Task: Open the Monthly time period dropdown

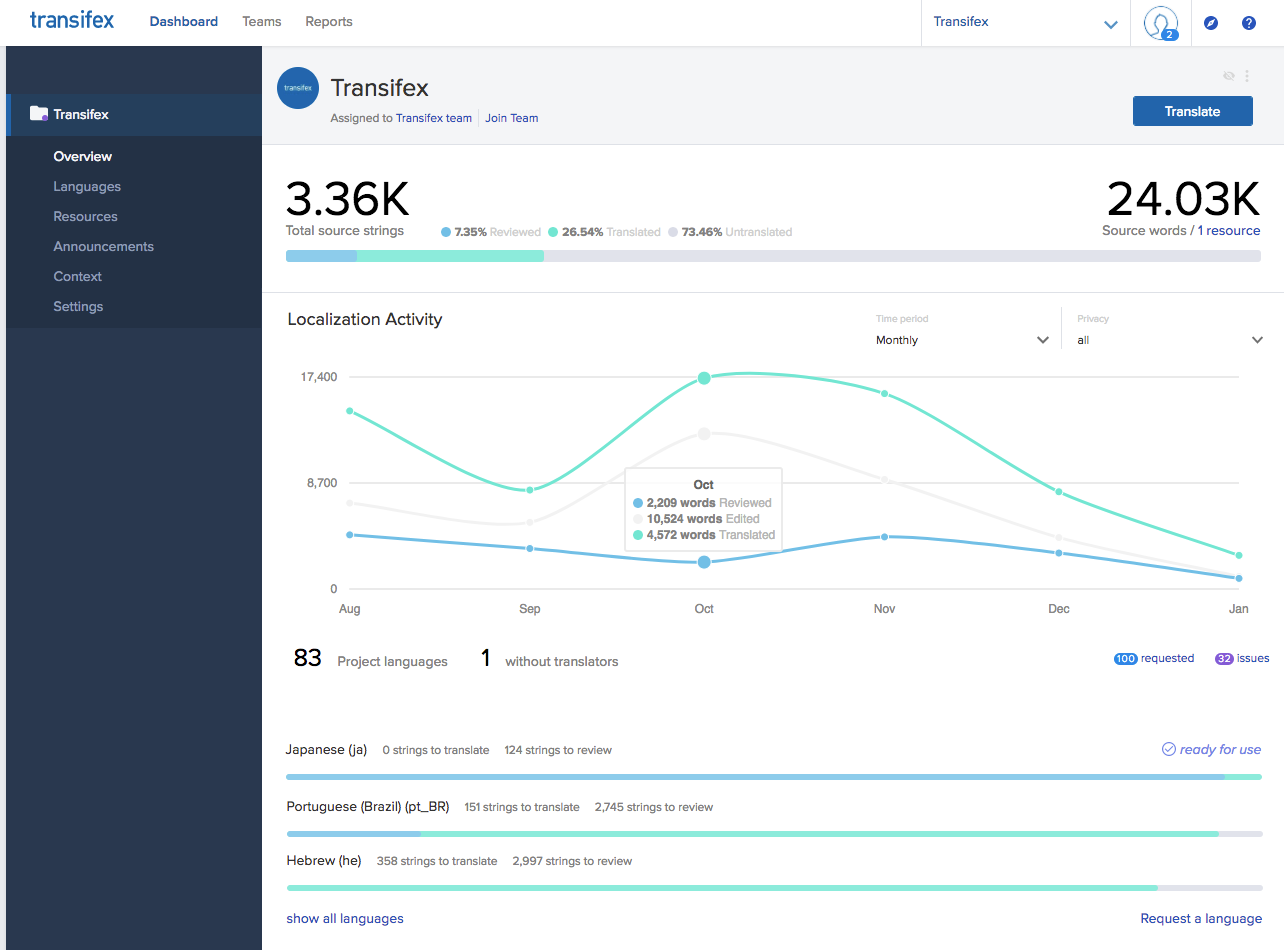Action: click(x=962, y=340)
